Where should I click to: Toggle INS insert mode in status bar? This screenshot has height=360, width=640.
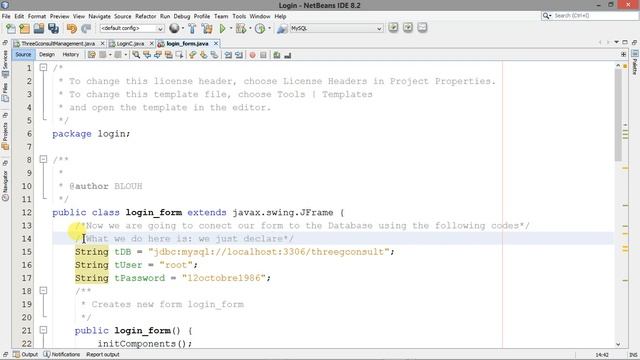point(633,355)
